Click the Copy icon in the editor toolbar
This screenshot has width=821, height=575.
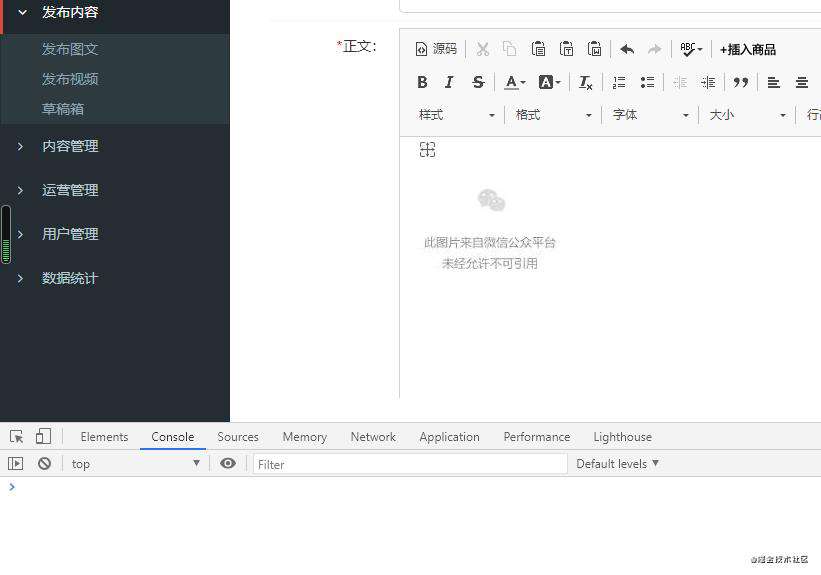pos(510,49)
